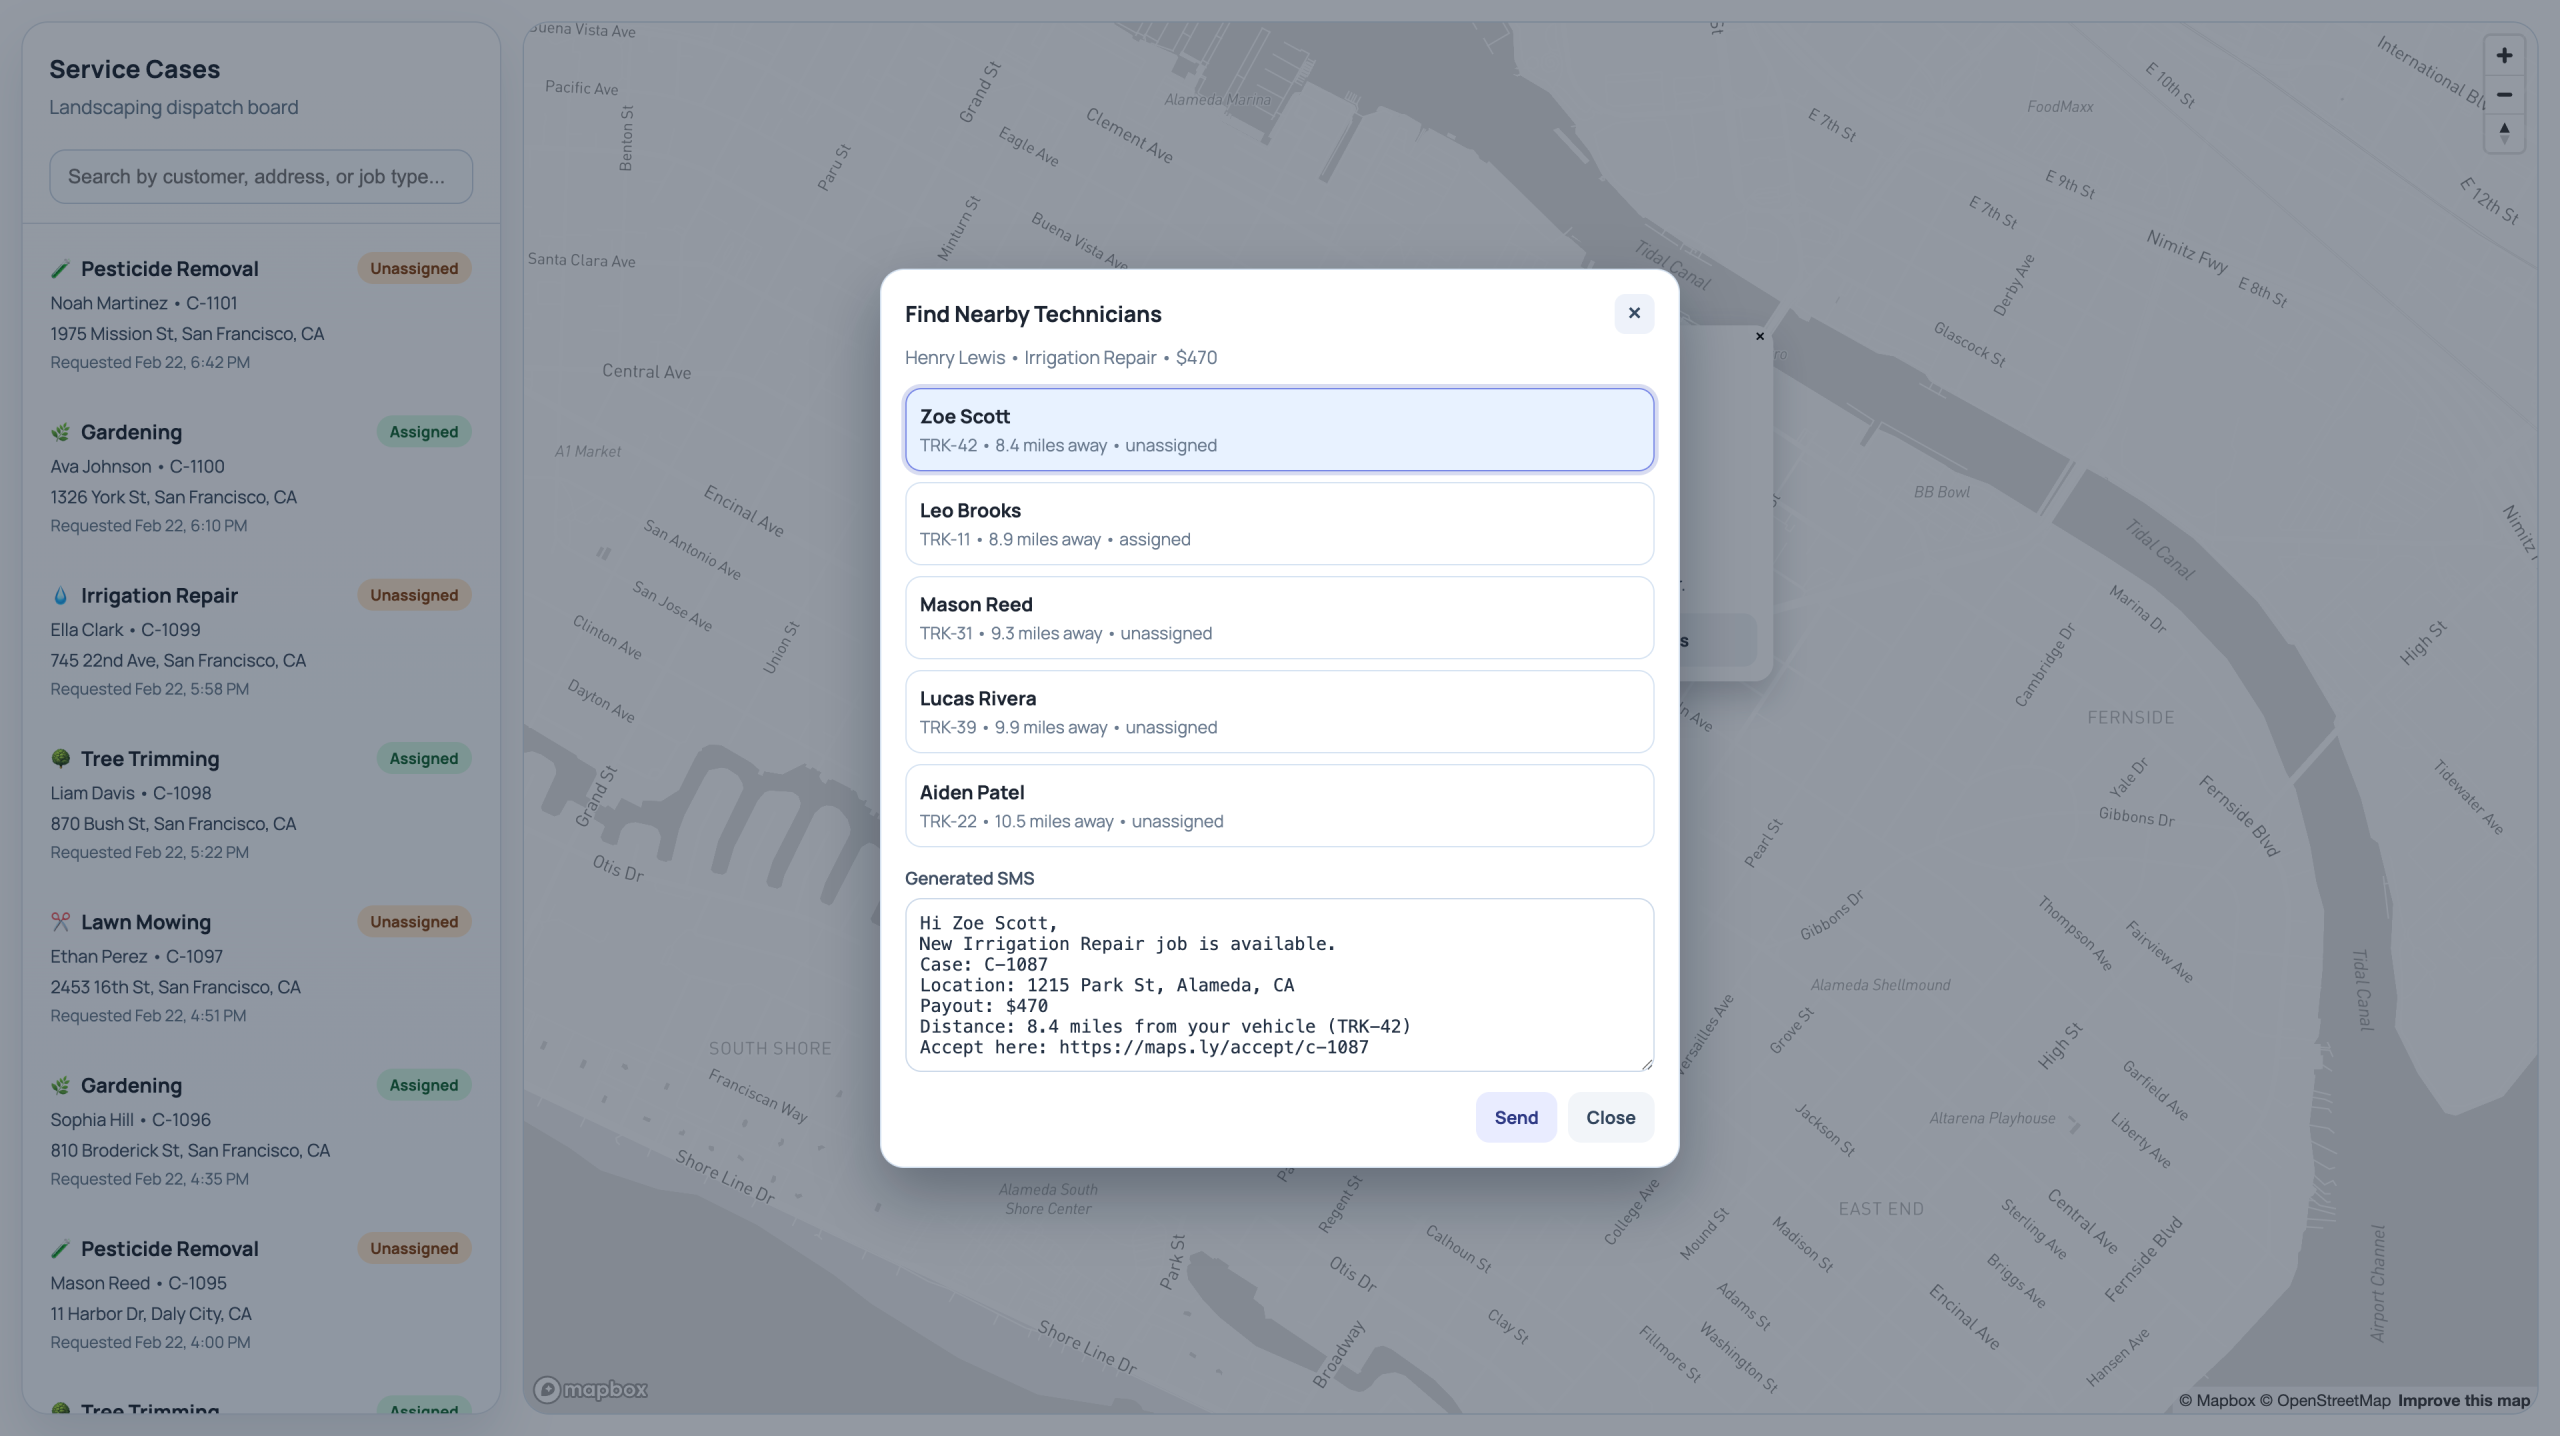
Task: Close the small map popup behind dialog
Action: 1759,337
